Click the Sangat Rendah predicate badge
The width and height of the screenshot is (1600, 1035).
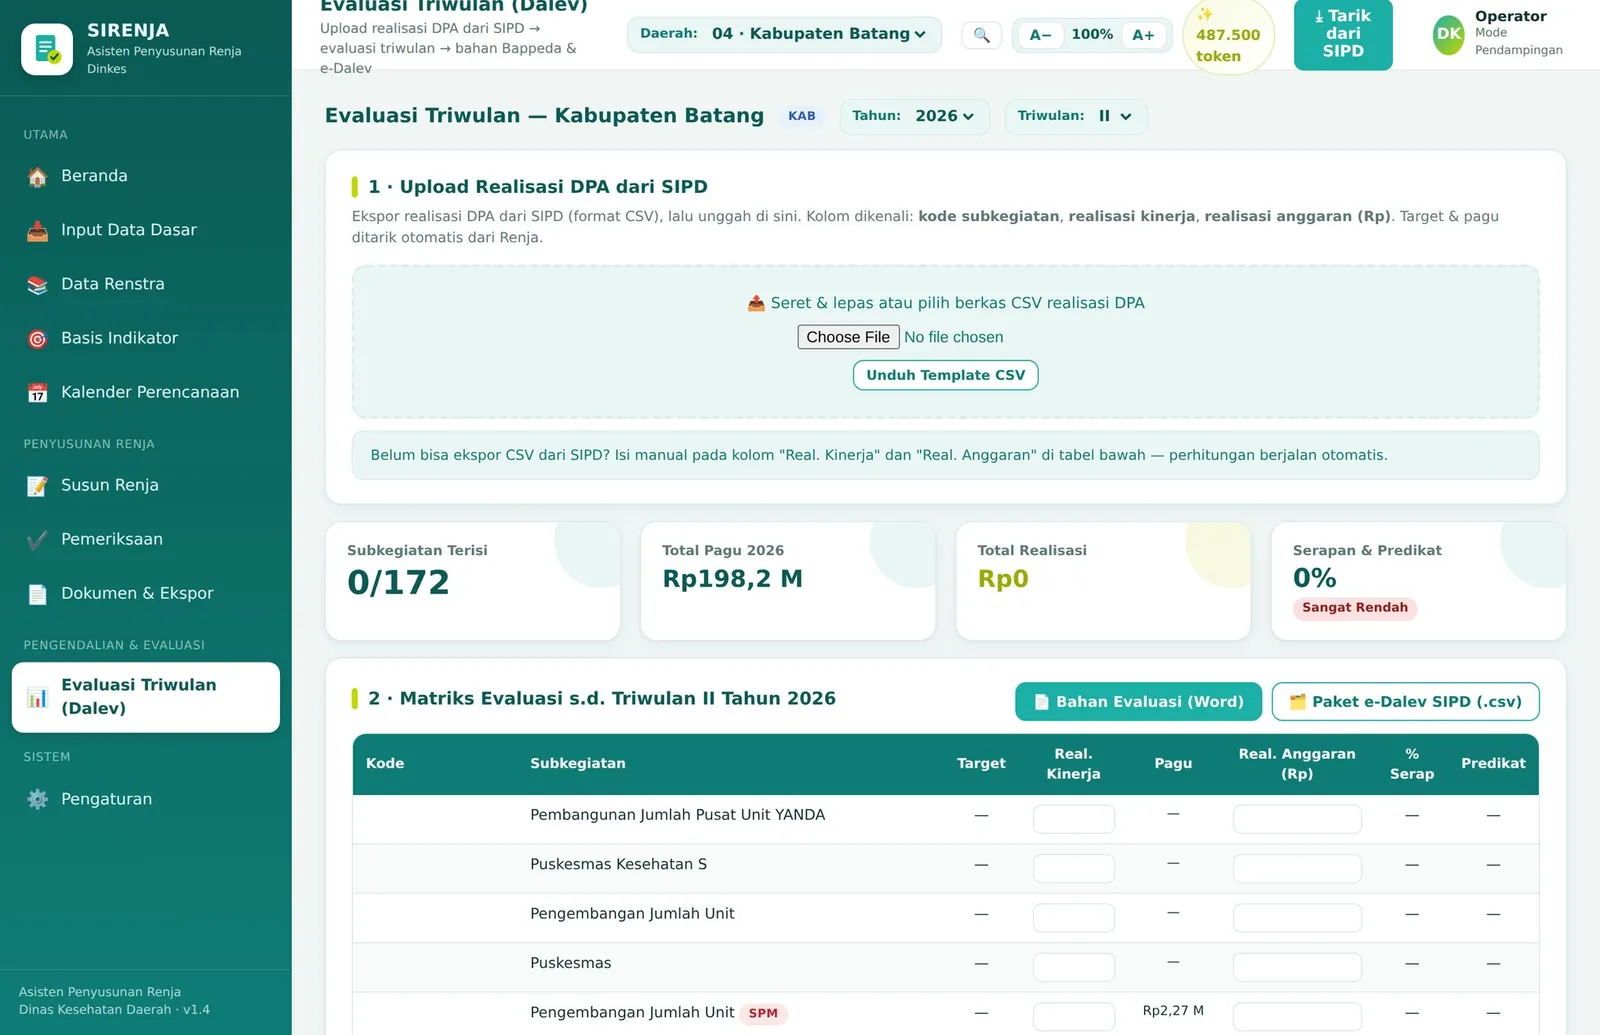(1355, 608)
